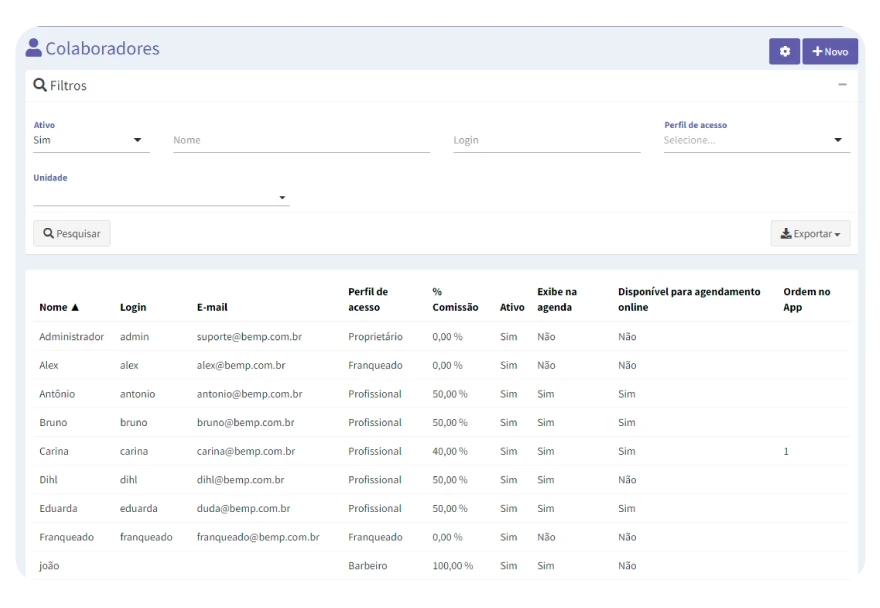Sort table by Nome column header

tap(59, 307)
